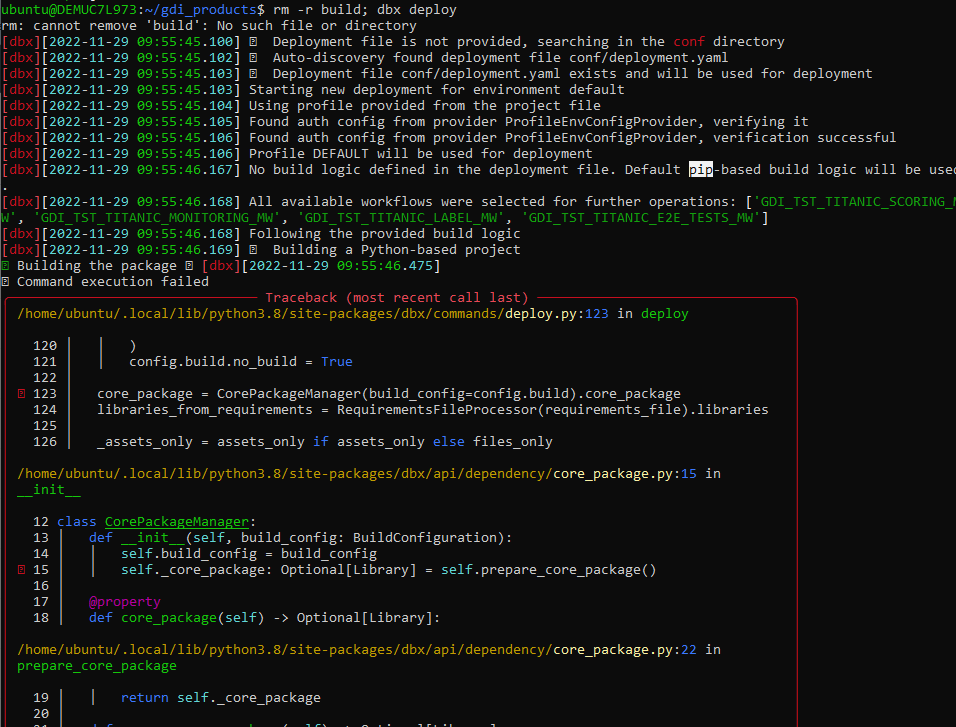Viewport: 956px width, 727px height.
Task: Click the red error marker beside line 123
Action: pos(20,393)
